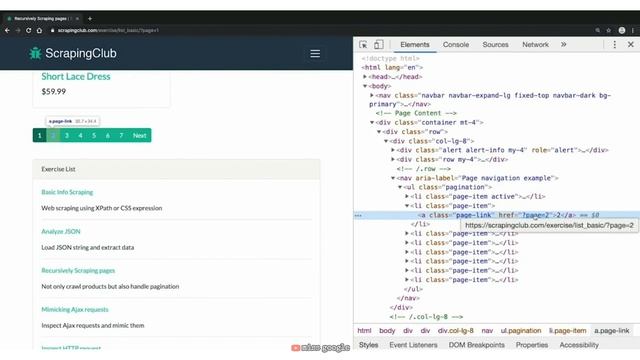Switch to the Elements tab
The image size is (640, 360).
[415, 44]
